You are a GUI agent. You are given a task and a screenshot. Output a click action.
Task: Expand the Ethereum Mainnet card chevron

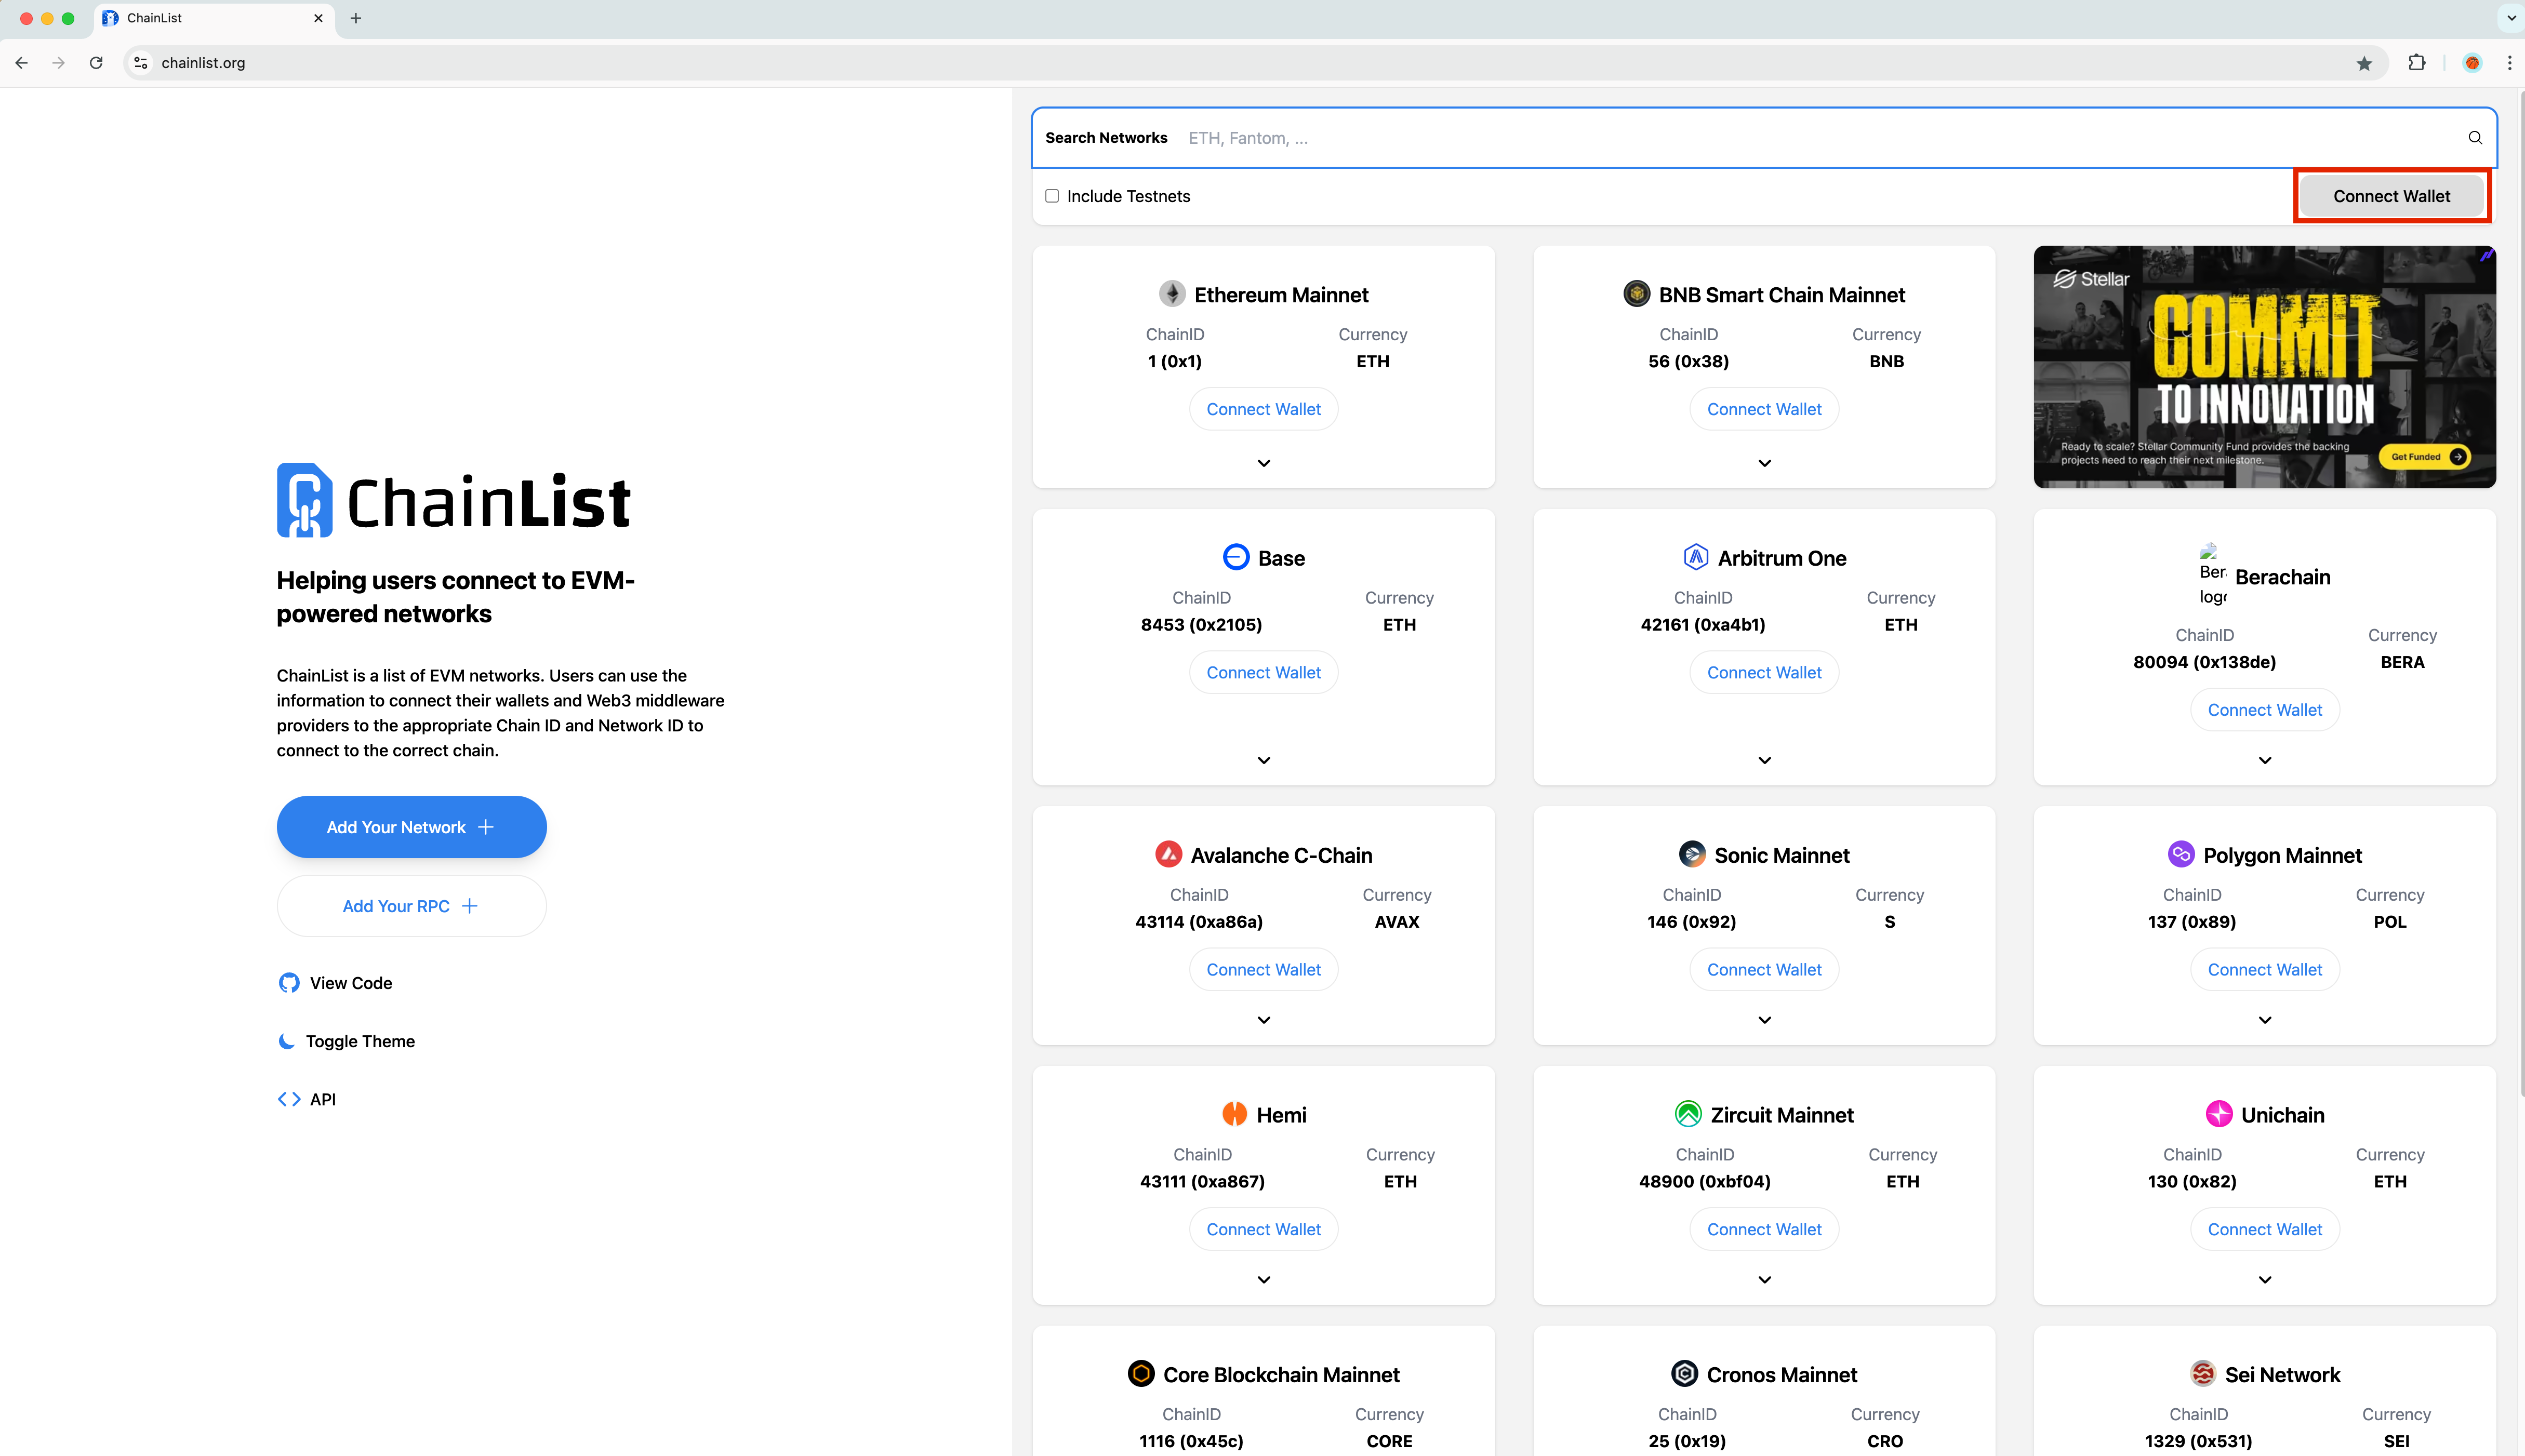(1264, 463)
